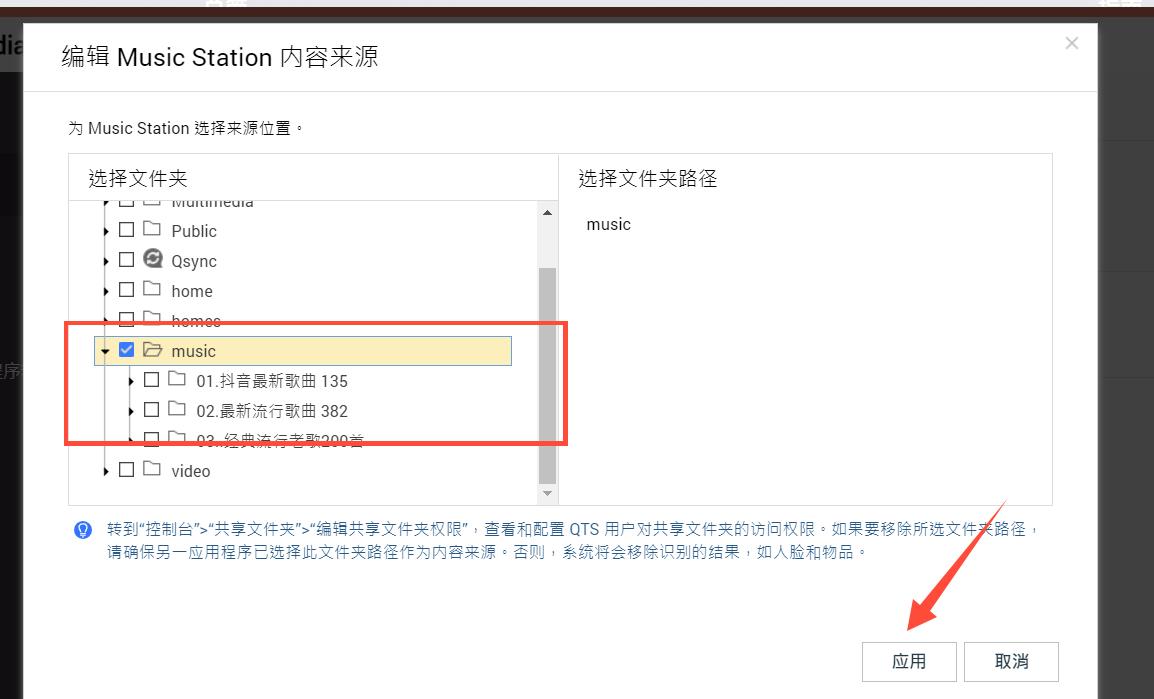Click the folder icon of 01.抖音最新歌曲 135
Screen dimensions: 1154x699
click(x=178, y=380)
